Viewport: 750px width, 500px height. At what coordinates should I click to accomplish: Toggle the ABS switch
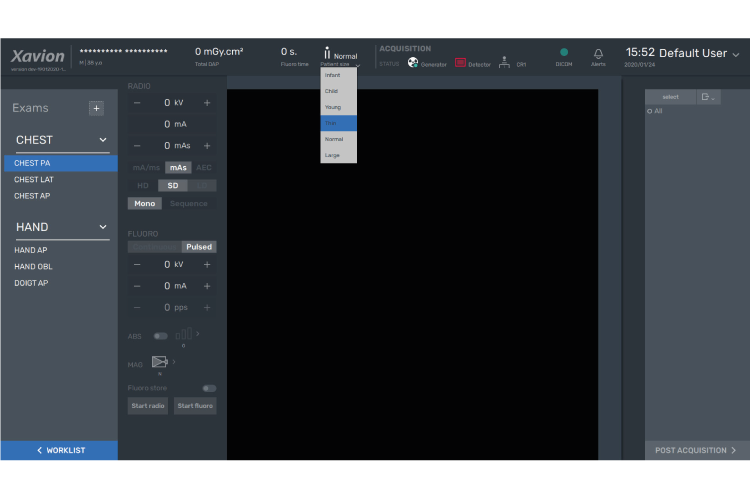(x=160, y=336)
